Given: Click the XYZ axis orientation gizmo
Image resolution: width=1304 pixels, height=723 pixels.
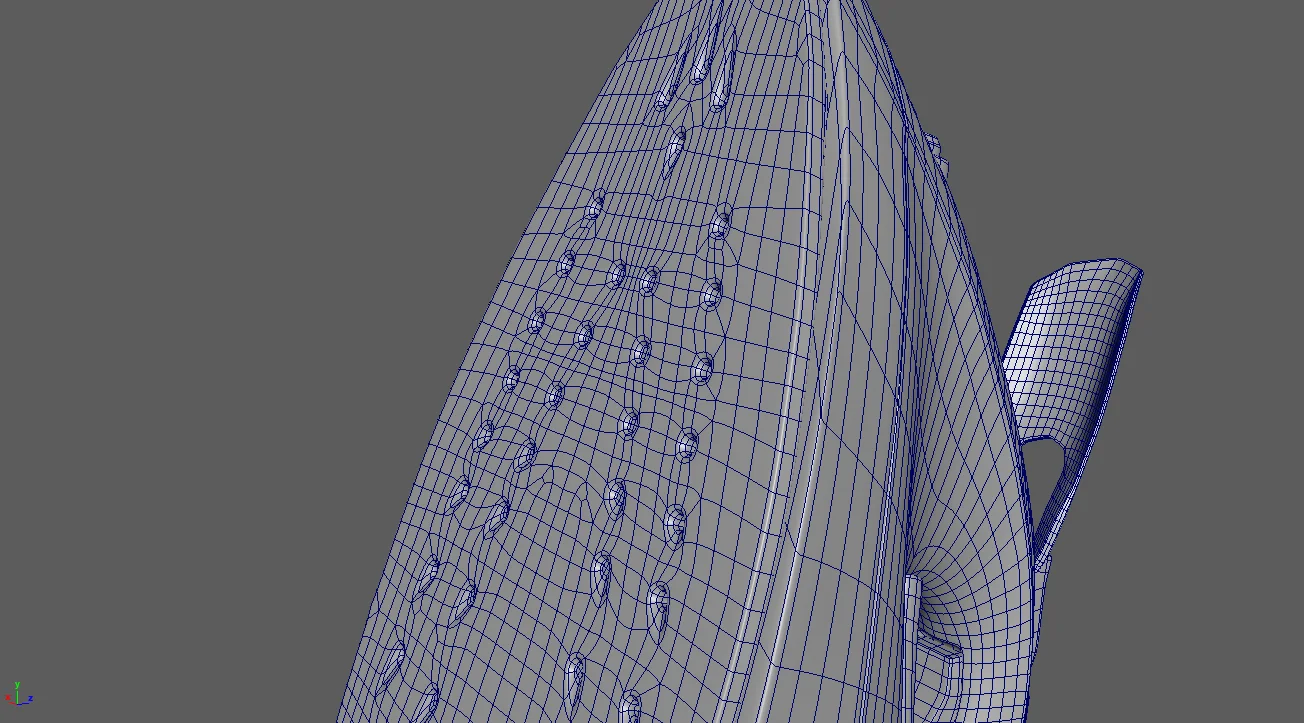Looking at the screenshot, I should click(x=18, y=695).
